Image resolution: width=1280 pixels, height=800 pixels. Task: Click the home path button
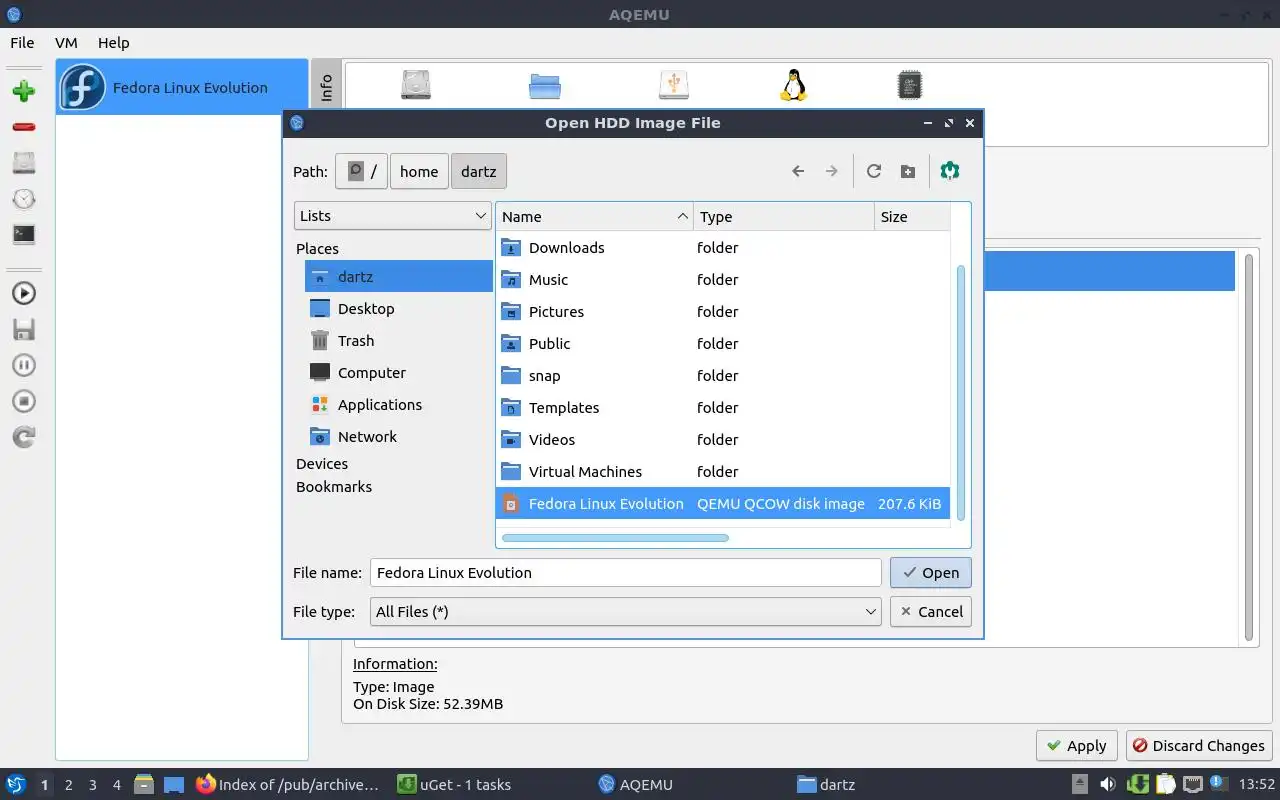(419, 171)
